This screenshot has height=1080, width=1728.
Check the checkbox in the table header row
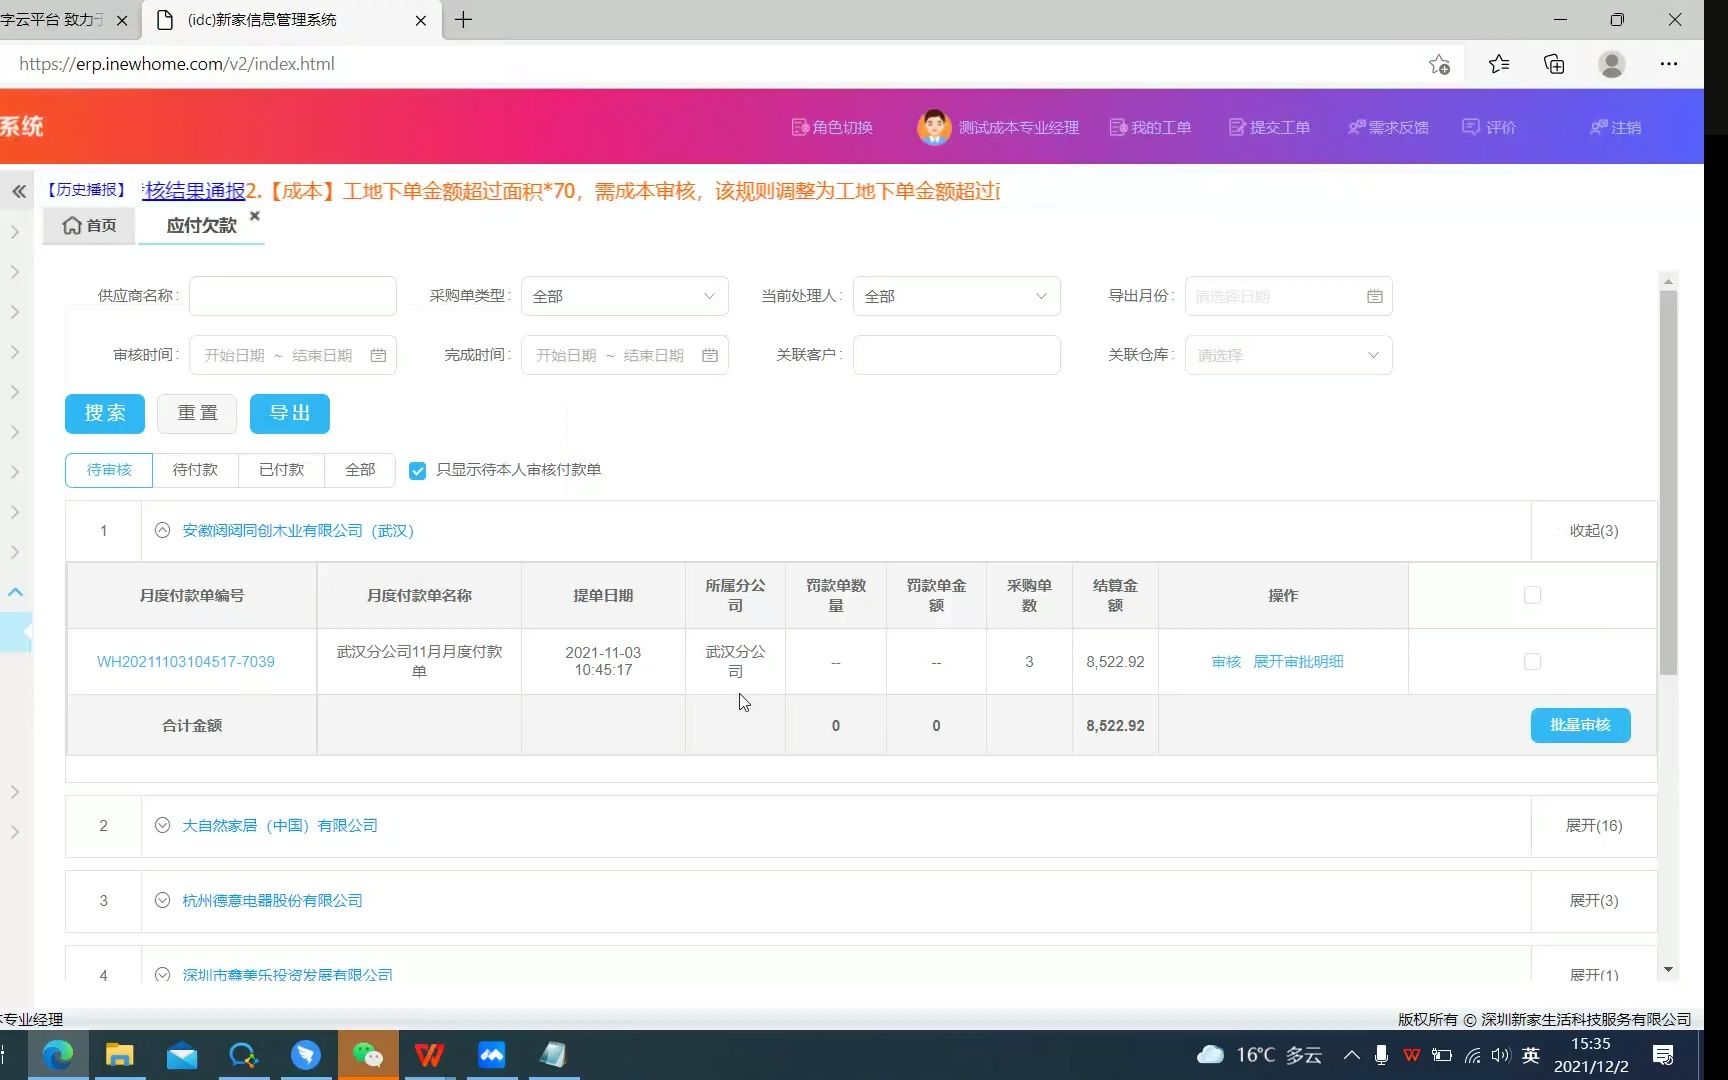pos(1533,595)
